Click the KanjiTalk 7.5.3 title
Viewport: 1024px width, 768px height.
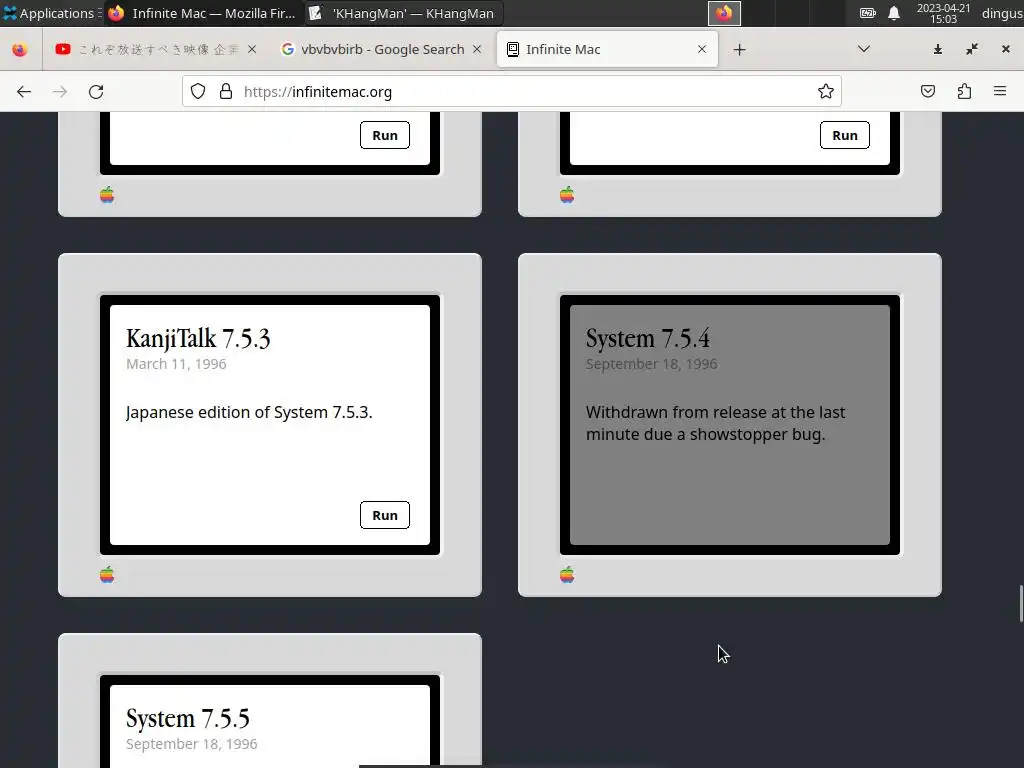tap(198, 338)
